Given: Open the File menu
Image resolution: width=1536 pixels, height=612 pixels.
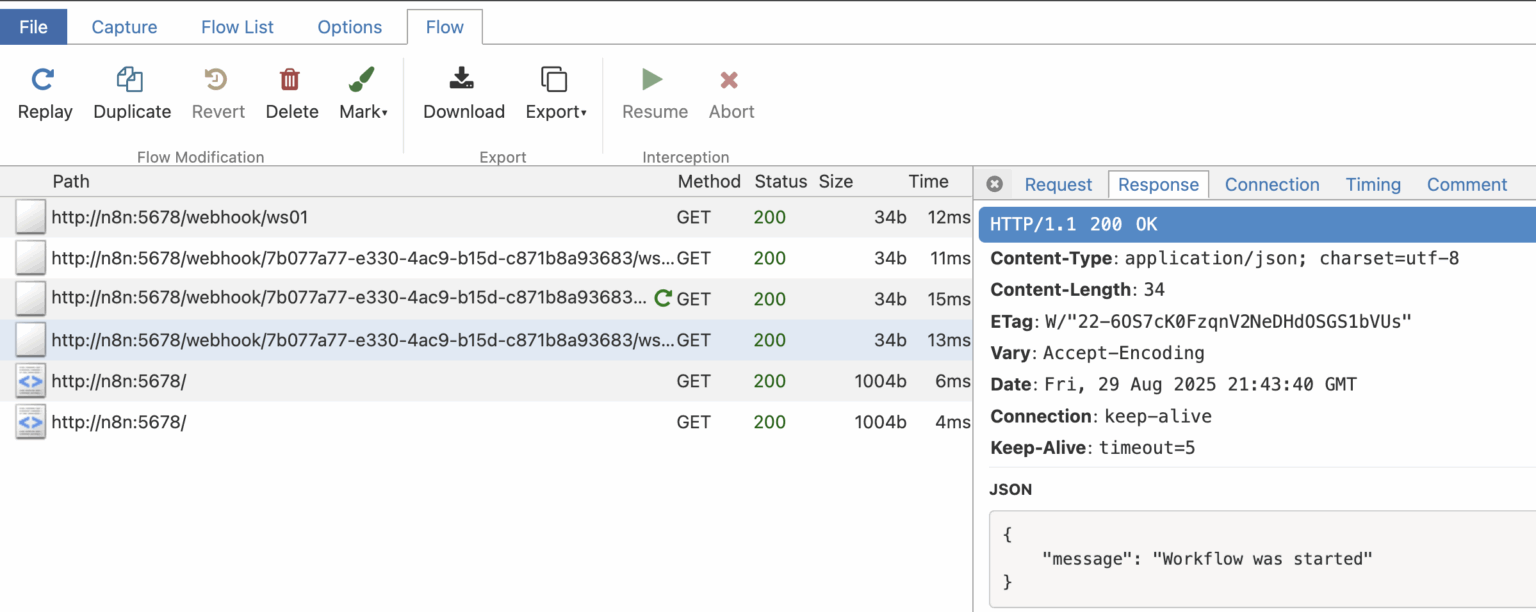Looking at the screenshot, I should tap(33, 27).
